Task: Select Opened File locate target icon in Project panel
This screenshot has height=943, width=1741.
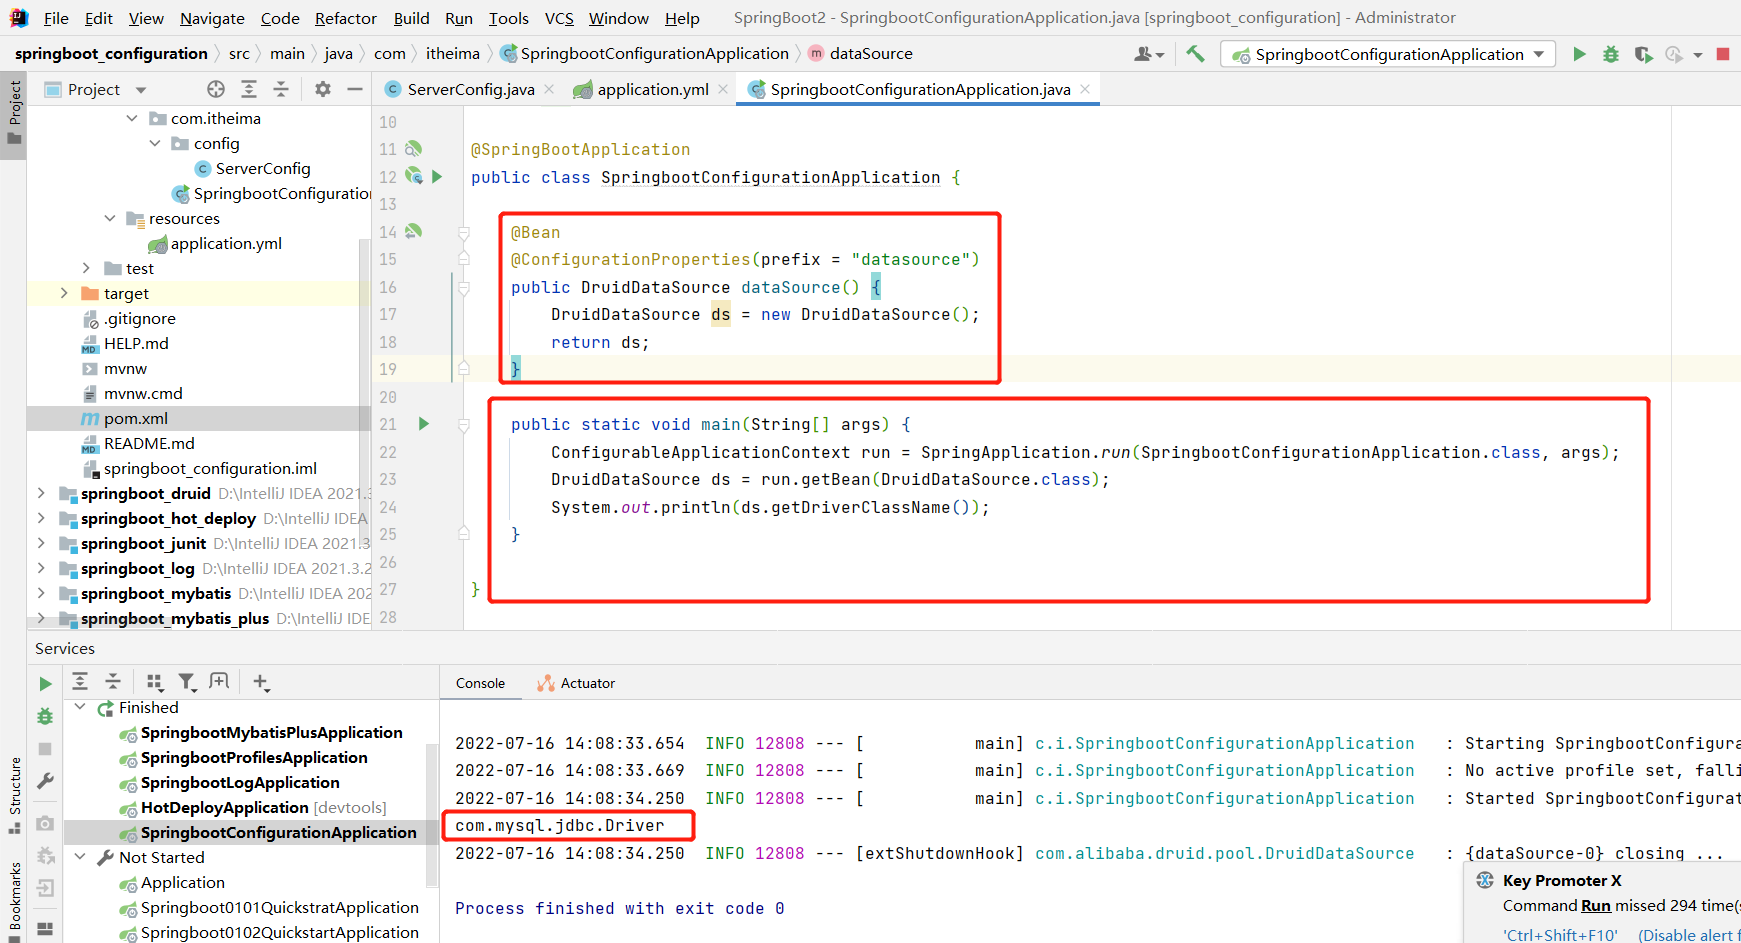Action: 216,89
